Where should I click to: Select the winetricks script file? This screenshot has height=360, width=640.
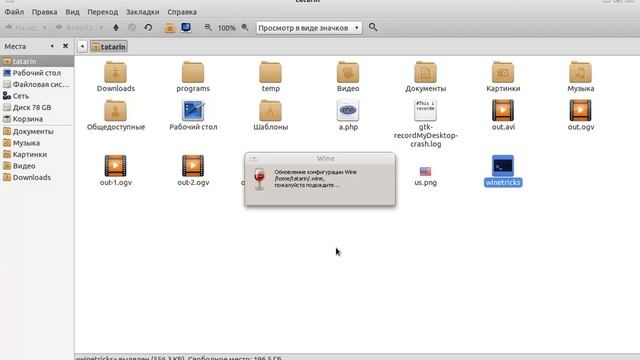[503, 166]
